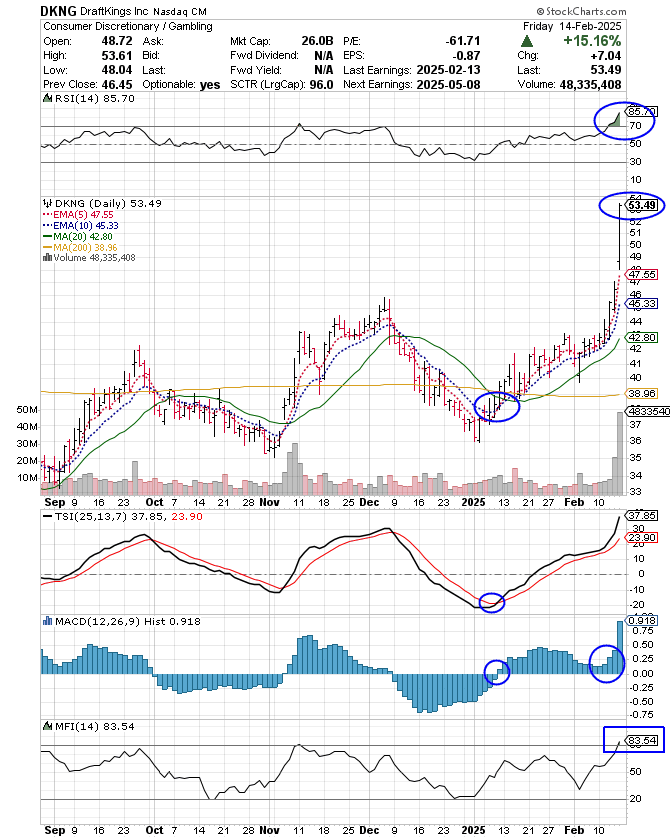The width and height of the screenshot is (670, 838).
Task: Click the histogram icon beside MACD(12,26,9)
Action: (x=48, y=621)
